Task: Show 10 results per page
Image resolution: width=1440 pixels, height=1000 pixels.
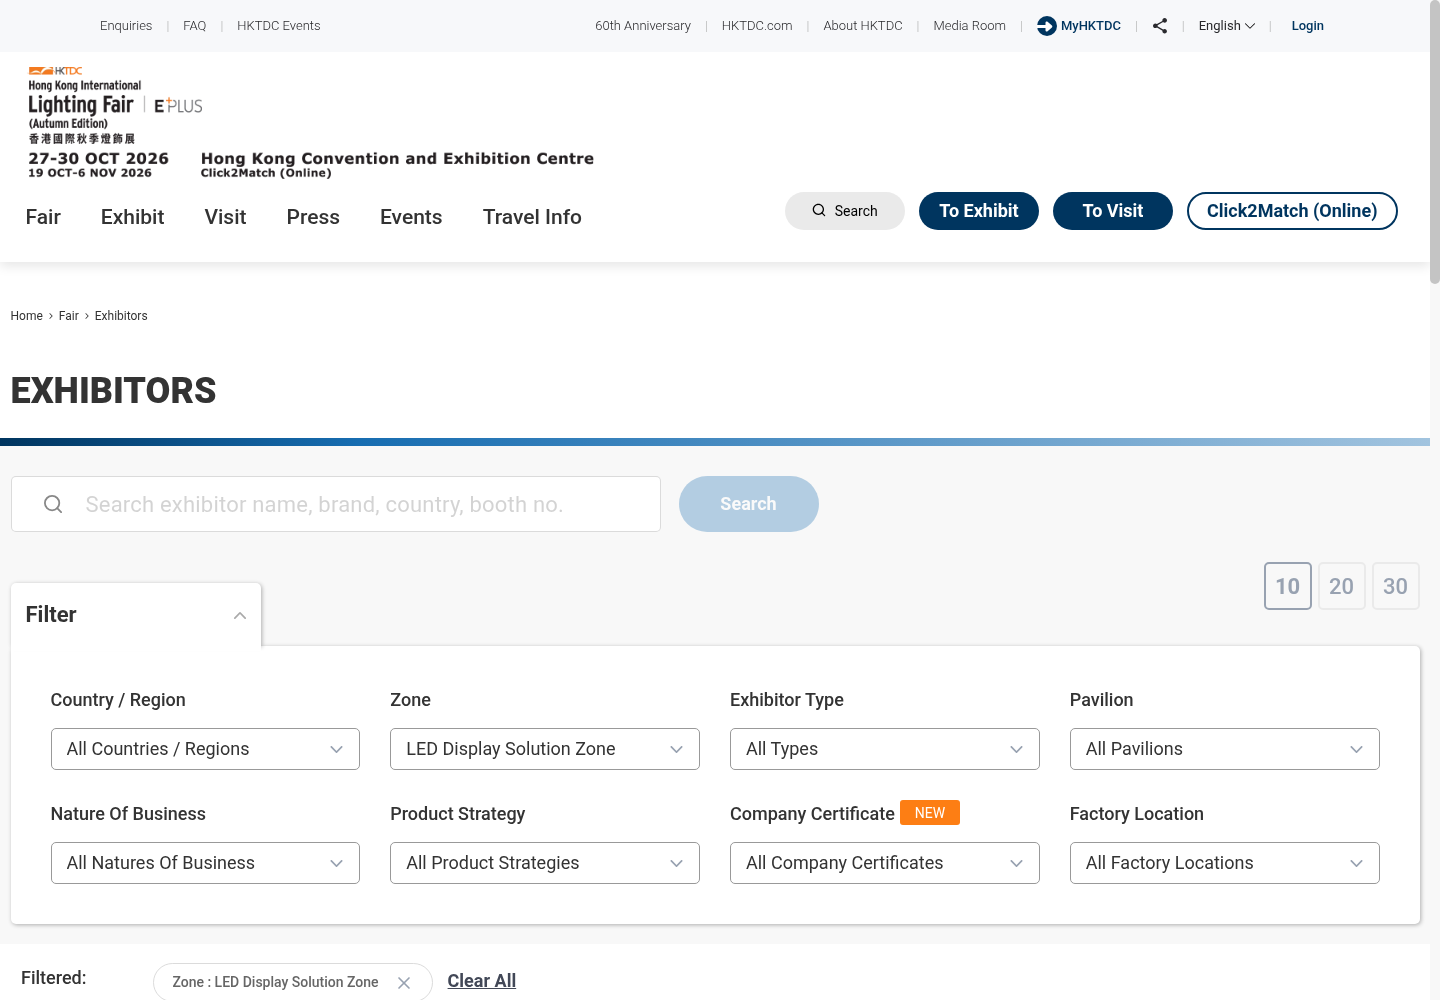Action: click(1288, 586)
